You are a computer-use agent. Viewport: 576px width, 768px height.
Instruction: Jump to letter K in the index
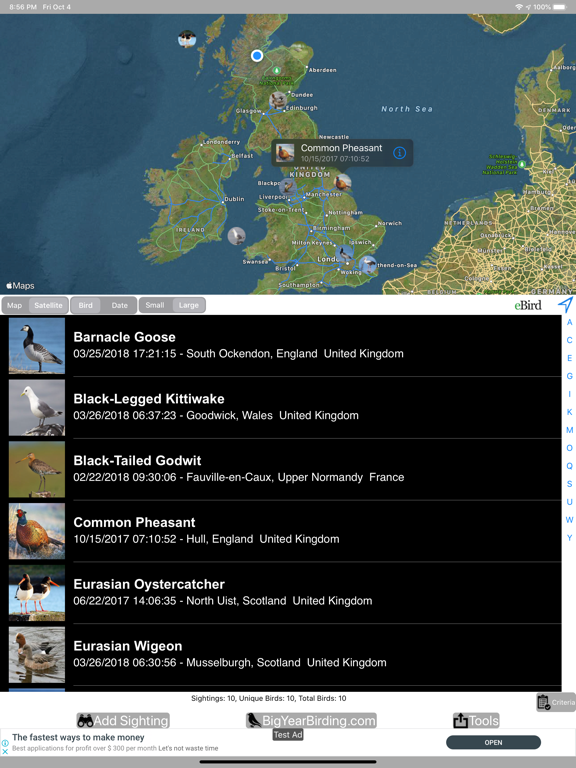[569, 412]
